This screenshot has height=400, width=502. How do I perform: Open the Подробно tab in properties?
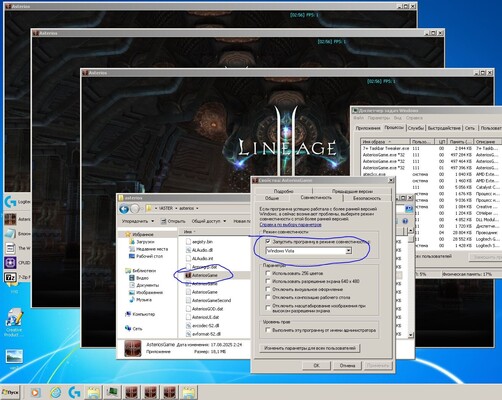[283, 191]
